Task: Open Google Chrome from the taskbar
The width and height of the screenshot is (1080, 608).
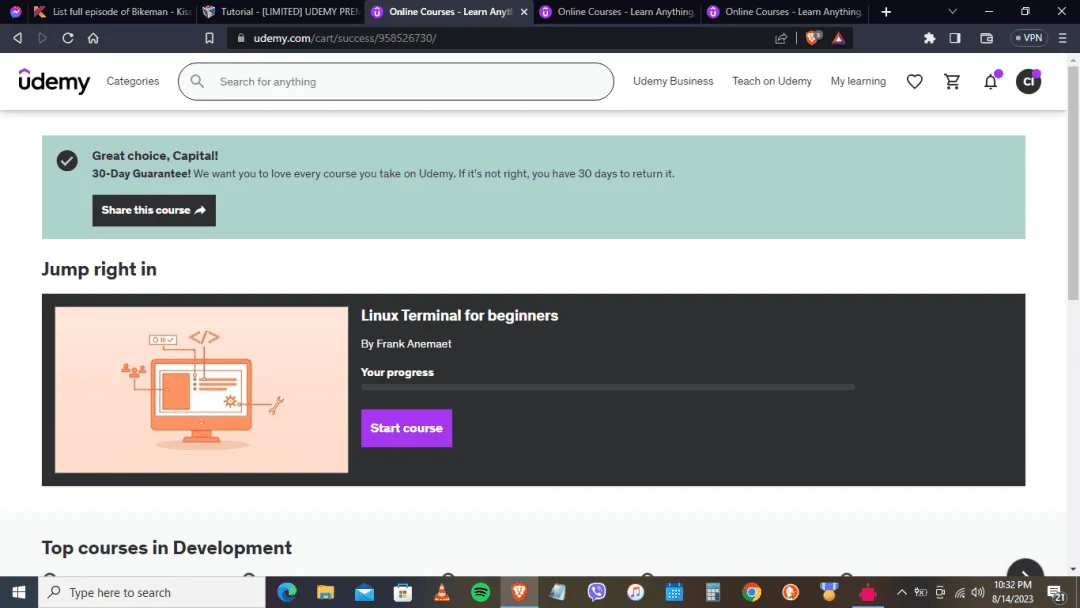Action: [x=751, y=592]
